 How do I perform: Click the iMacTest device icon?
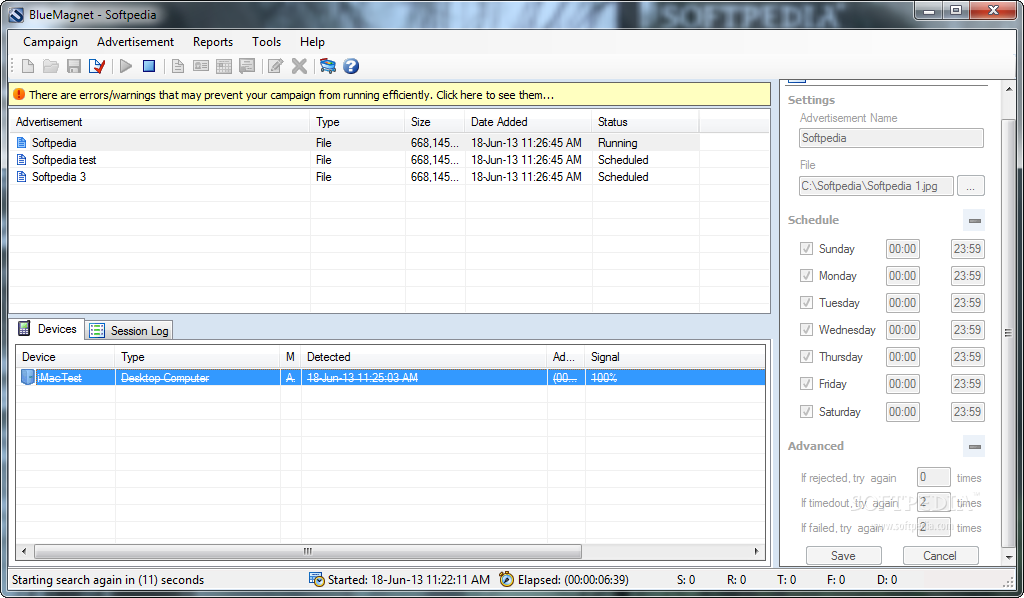click(x=27, y=377)
